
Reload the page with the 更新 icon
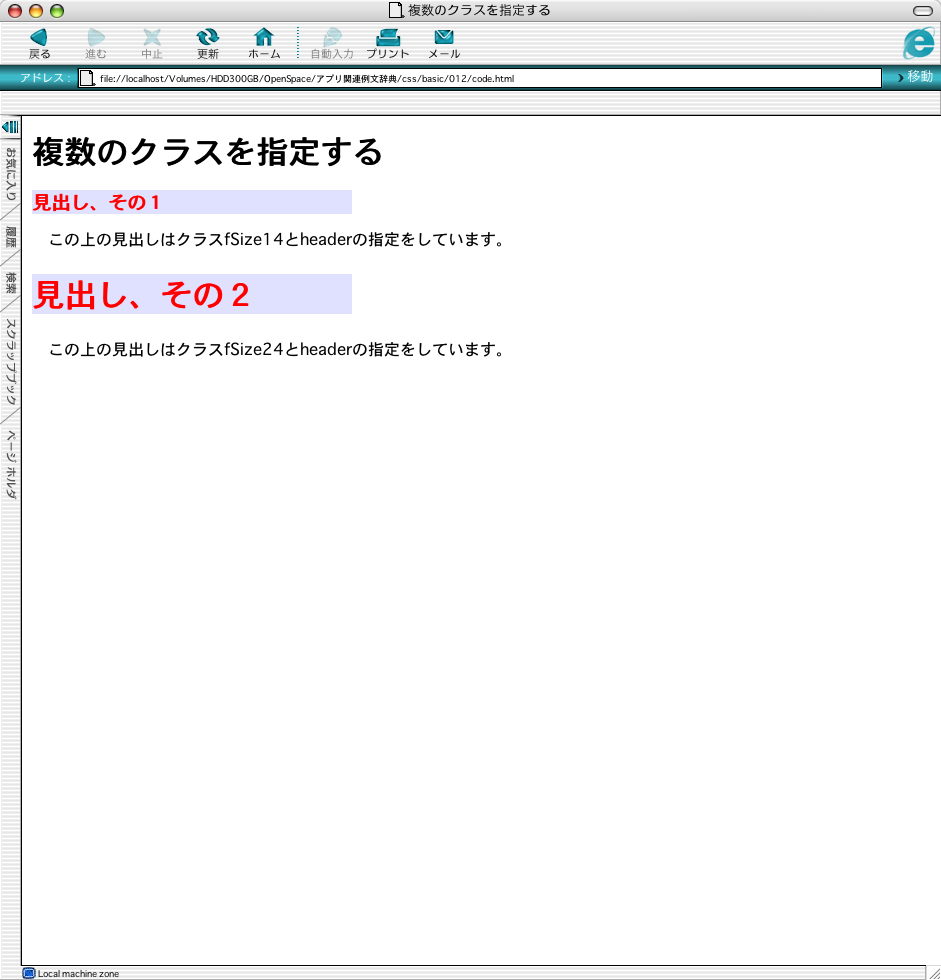pos(207,38)
